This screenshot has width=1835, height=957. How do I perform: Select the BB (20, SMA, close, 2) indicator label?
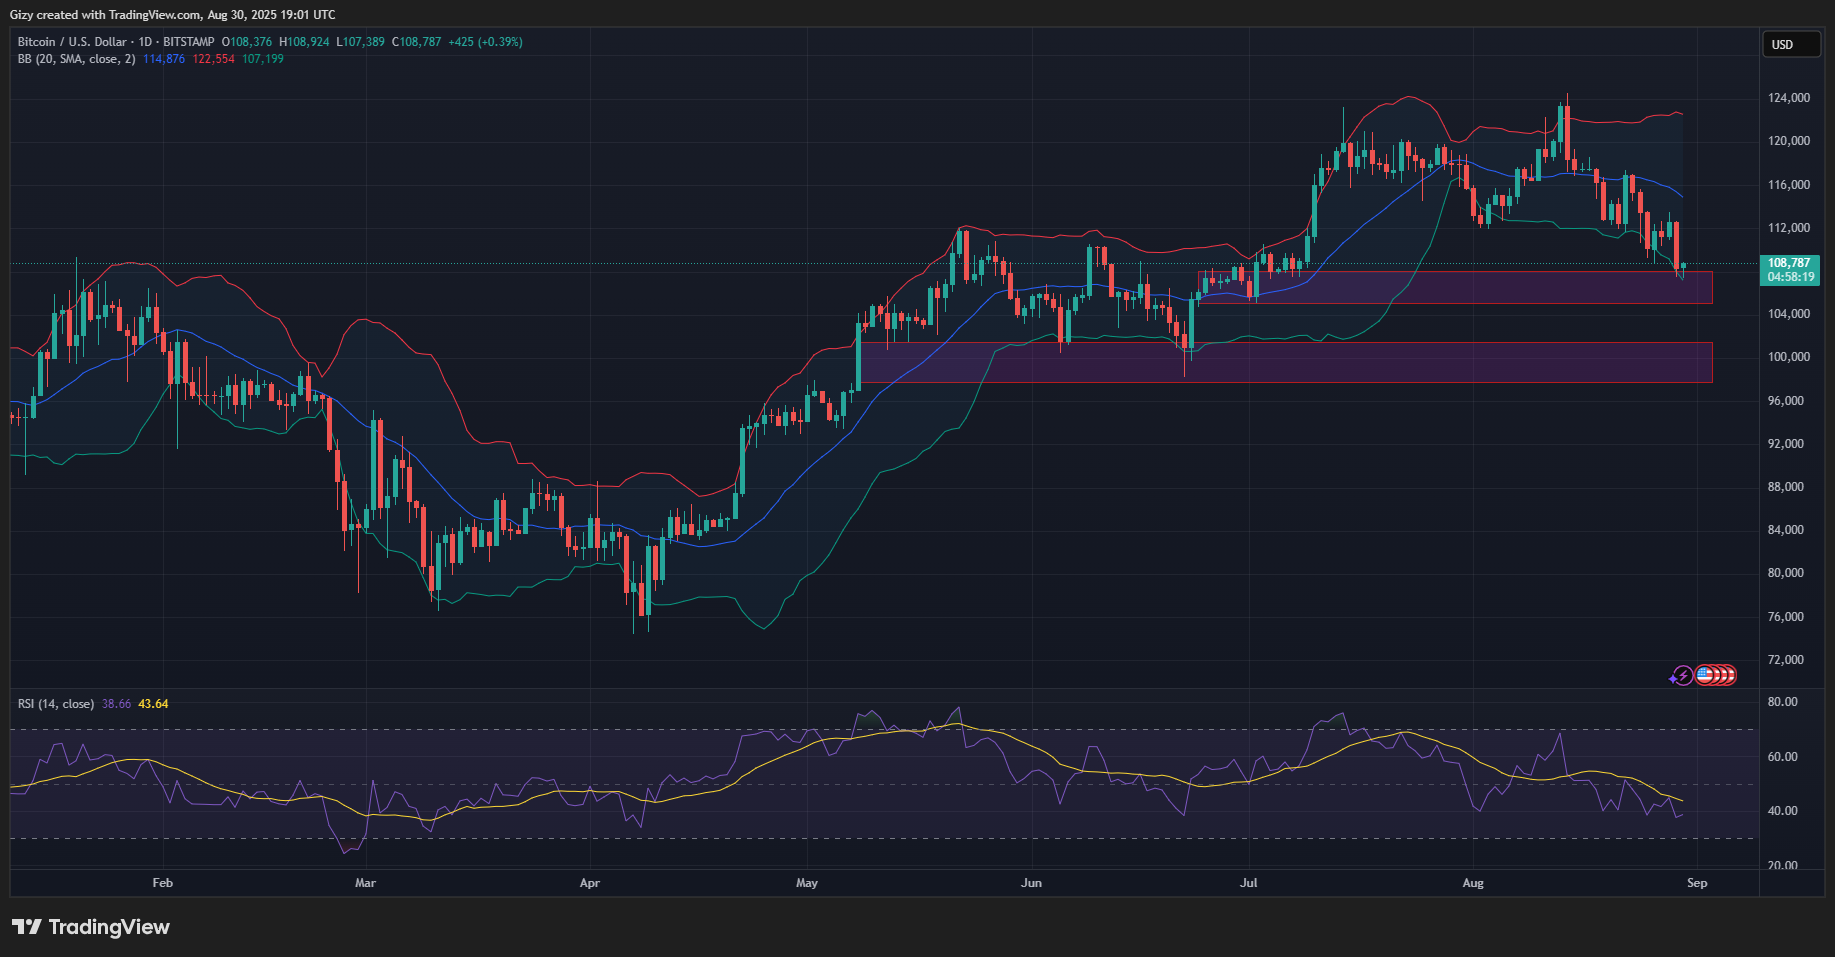76,59
